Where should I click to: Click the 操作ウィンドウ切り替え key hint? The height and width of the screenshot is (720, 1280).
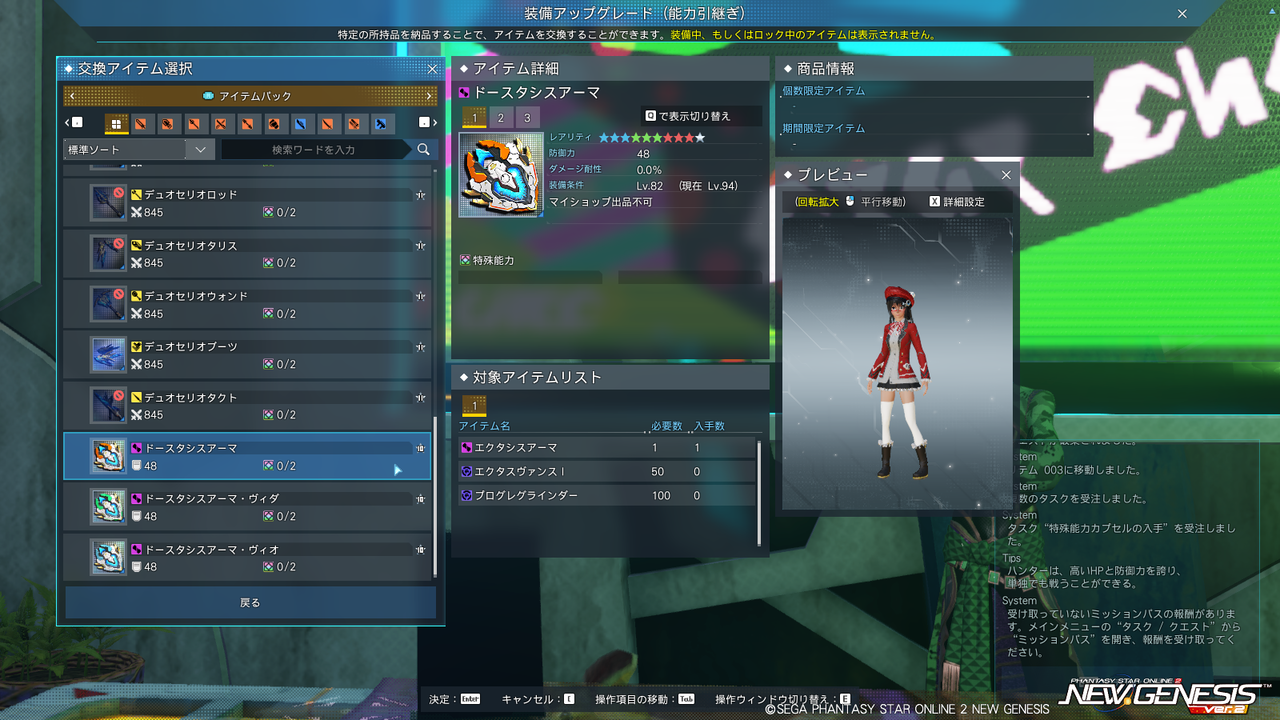point(782,700)
